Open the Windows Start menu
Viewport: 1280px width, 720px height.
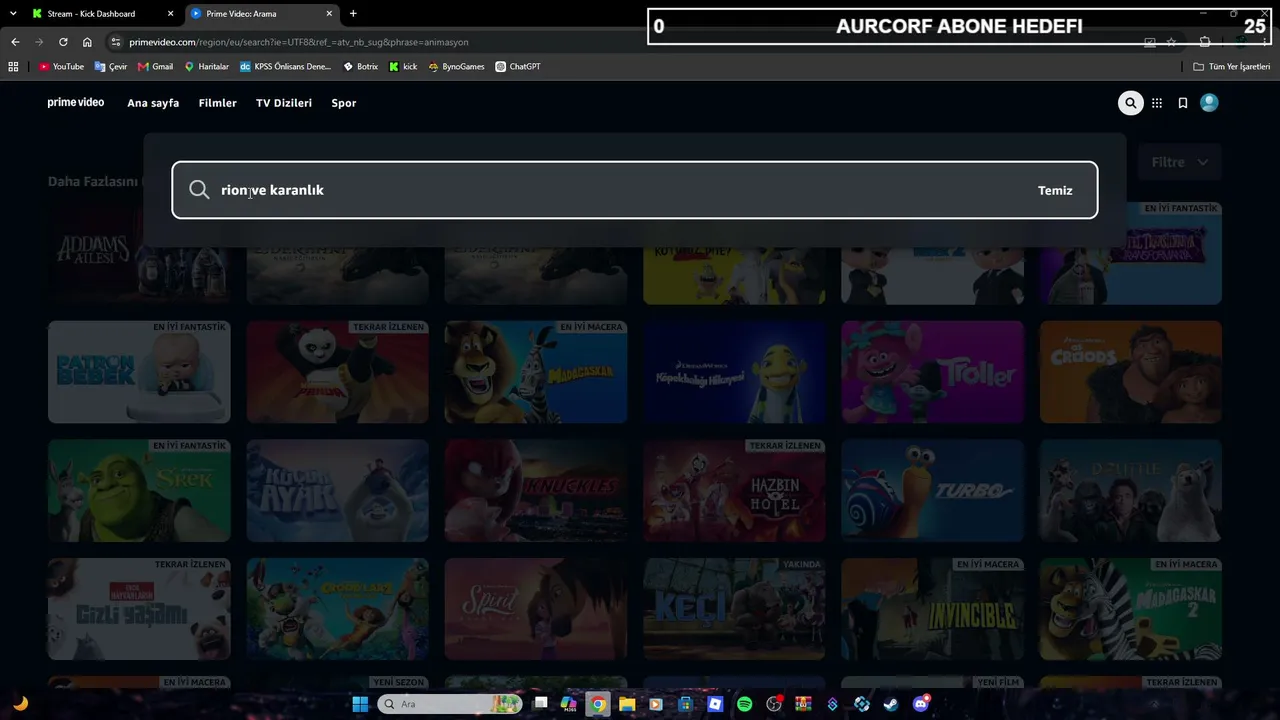(x=360, y=704)
